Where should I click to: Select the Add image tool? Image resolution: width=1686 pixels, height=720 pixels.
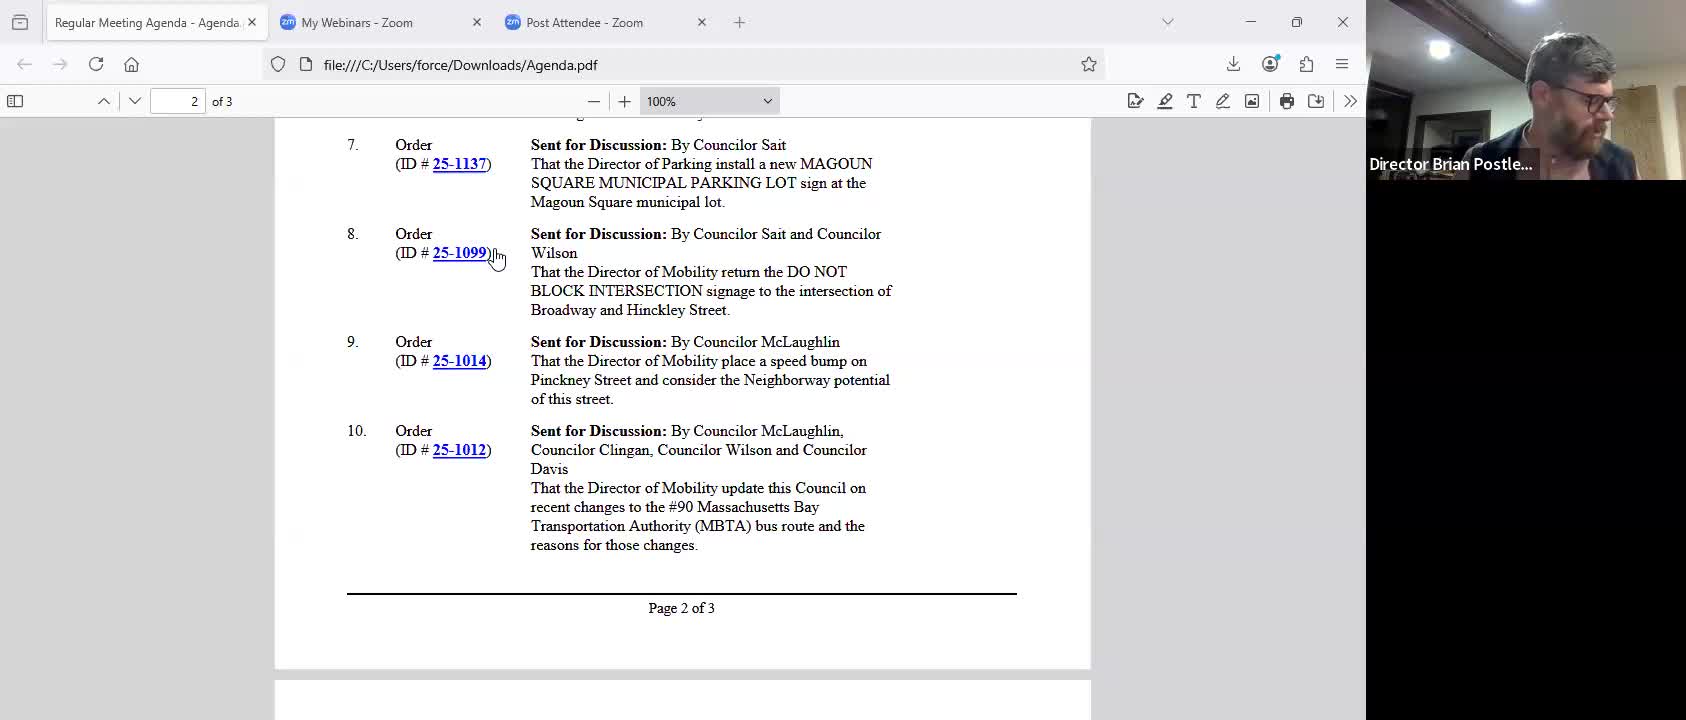tap(1252, 101)
